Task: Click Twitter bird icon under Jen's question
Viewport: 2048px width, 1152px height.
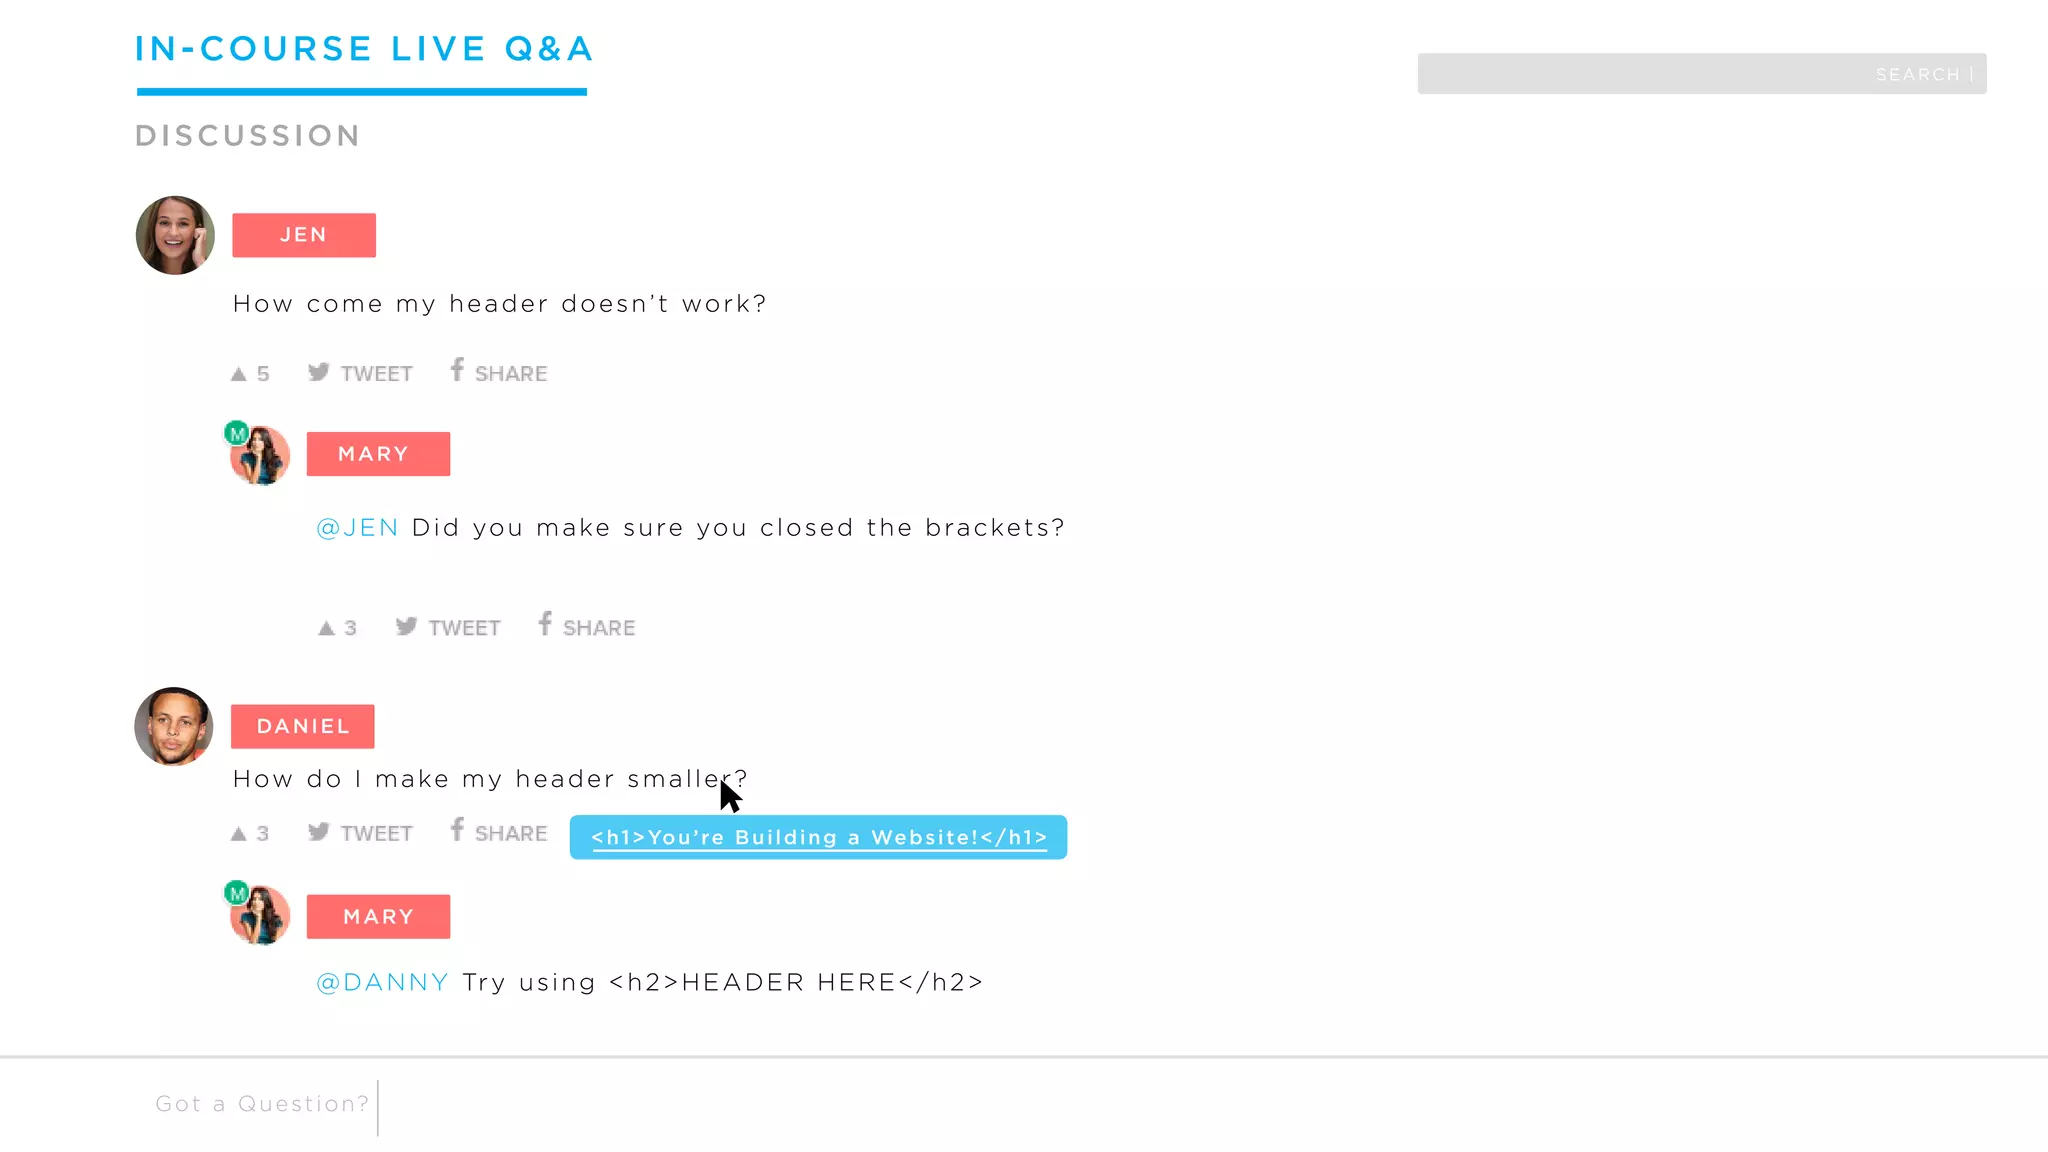Action: click(319, 372)
